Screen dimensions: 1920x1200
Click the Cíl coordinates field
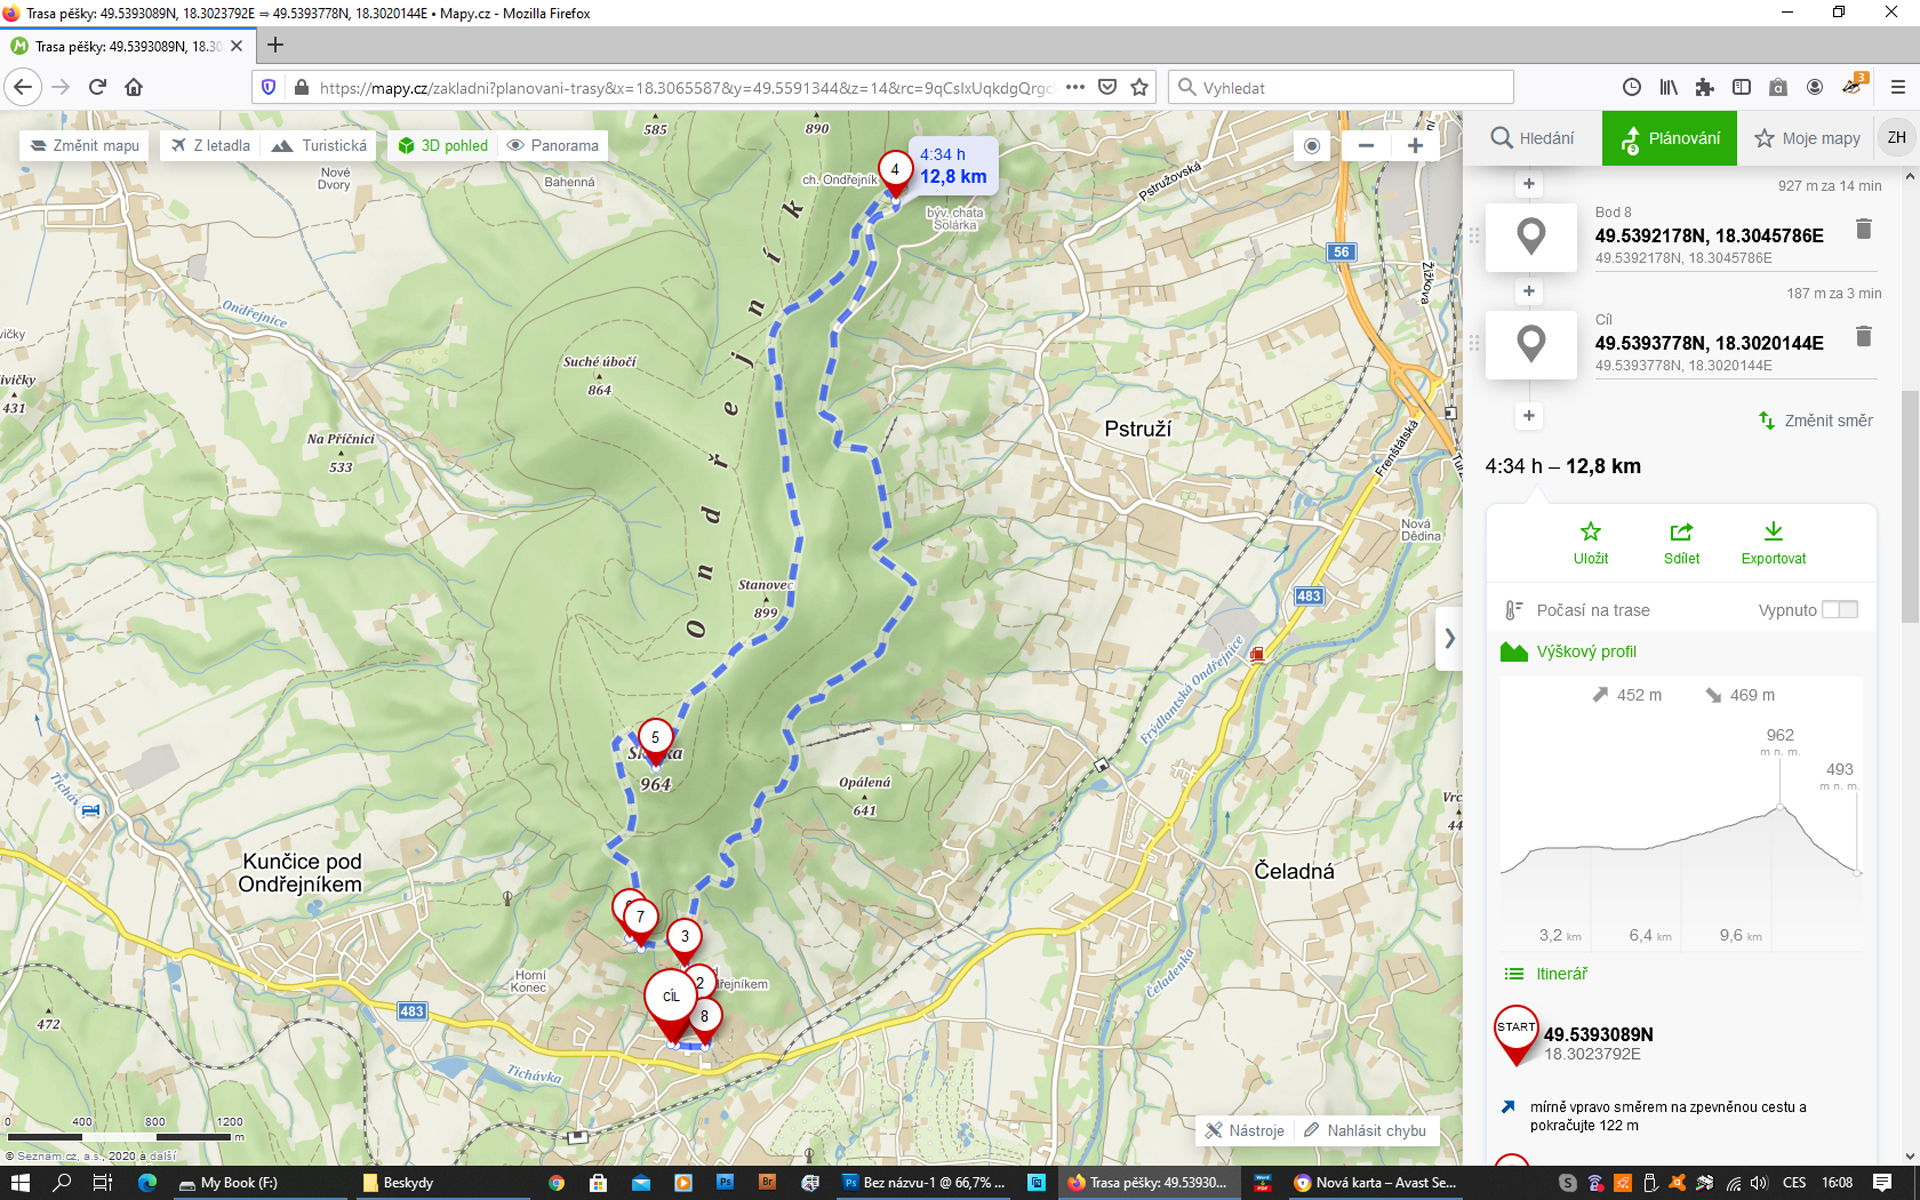[x=1709, y=343]
